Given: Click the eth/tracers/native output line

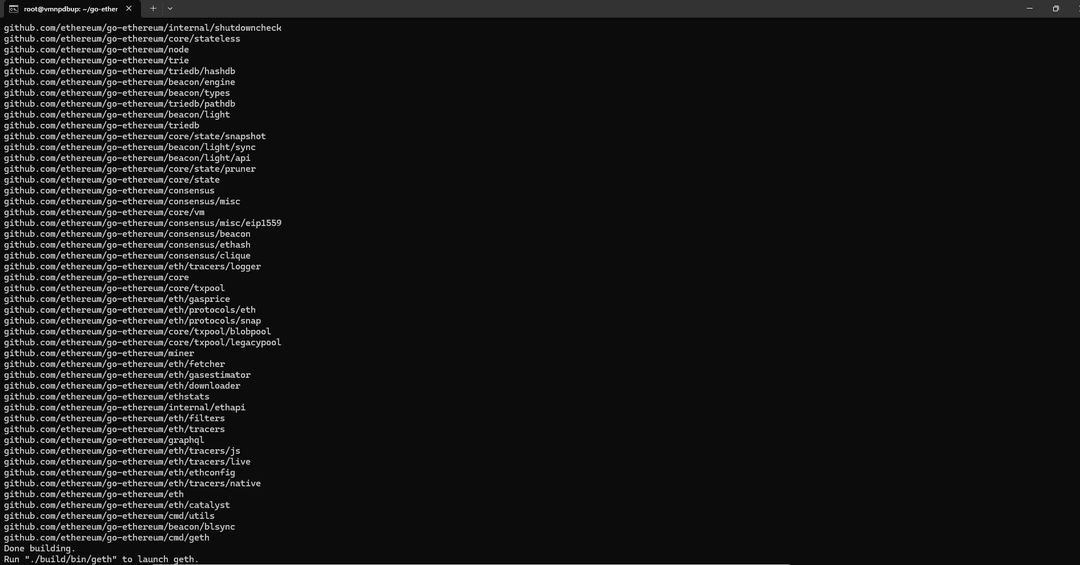Looking at the screenshot, I should 132,483.
